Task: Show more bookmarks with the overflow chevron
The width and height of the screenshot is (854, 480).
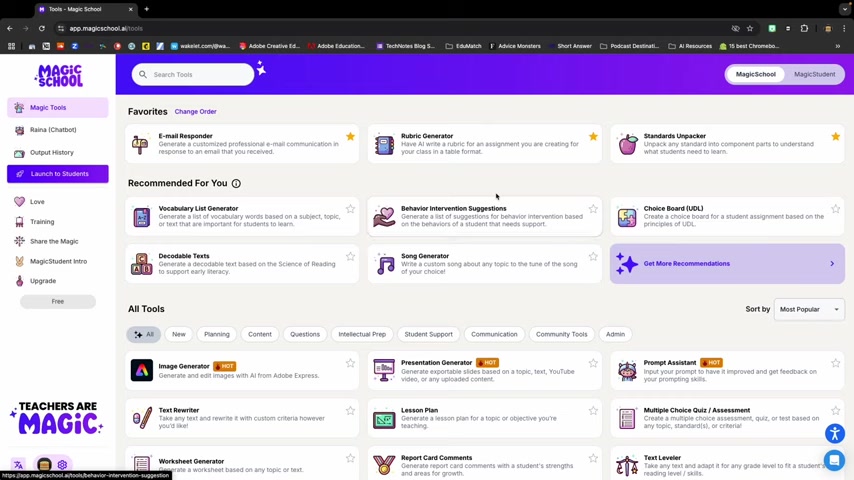Action: [838, 46]
